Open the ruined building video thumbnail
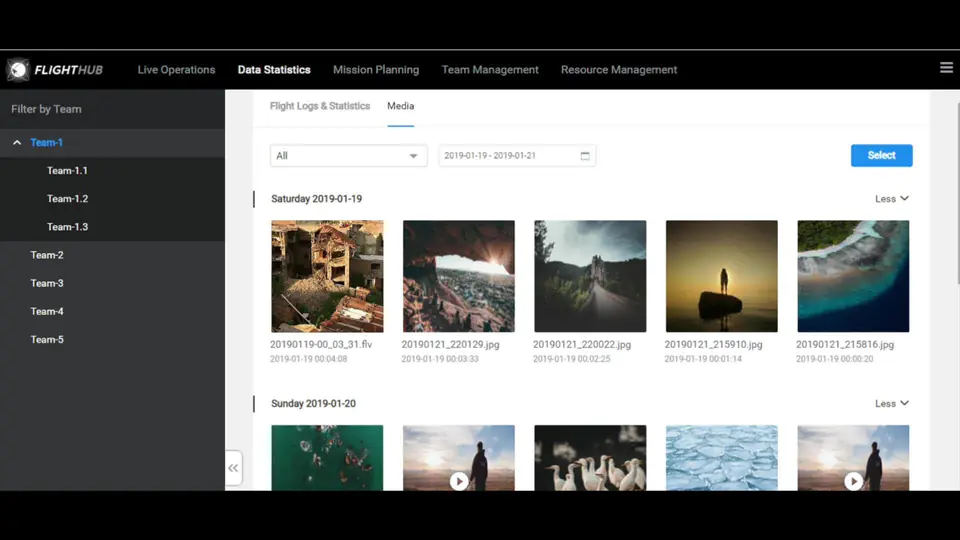Viewport: 960px width, 540px height. point(327,276)
